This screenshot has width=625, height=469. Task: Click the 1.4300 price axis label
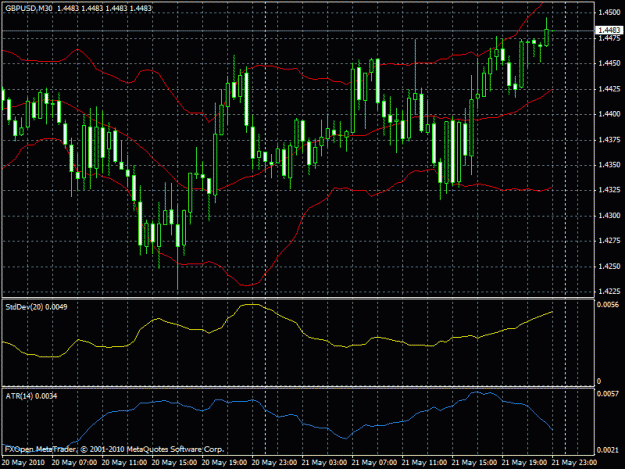(x=609, y=216)
